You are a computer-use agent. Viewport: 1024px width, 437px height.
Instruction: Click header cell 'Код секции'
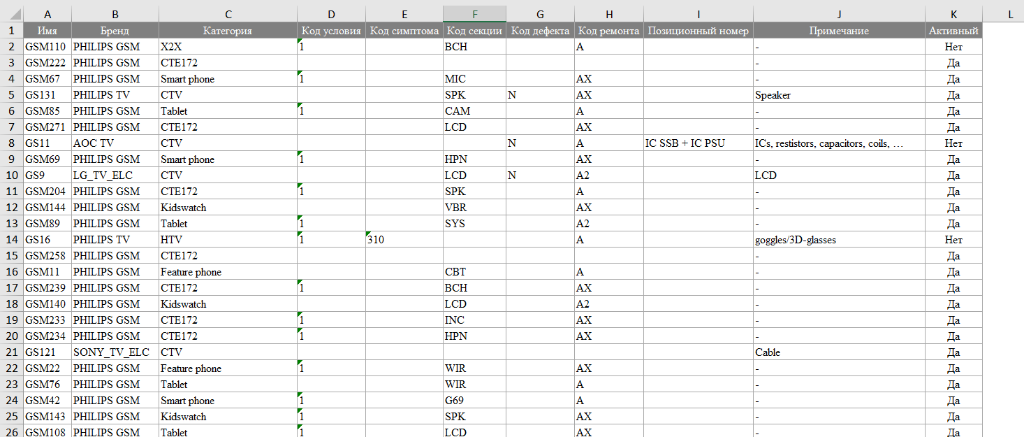(x=475, y=31)
